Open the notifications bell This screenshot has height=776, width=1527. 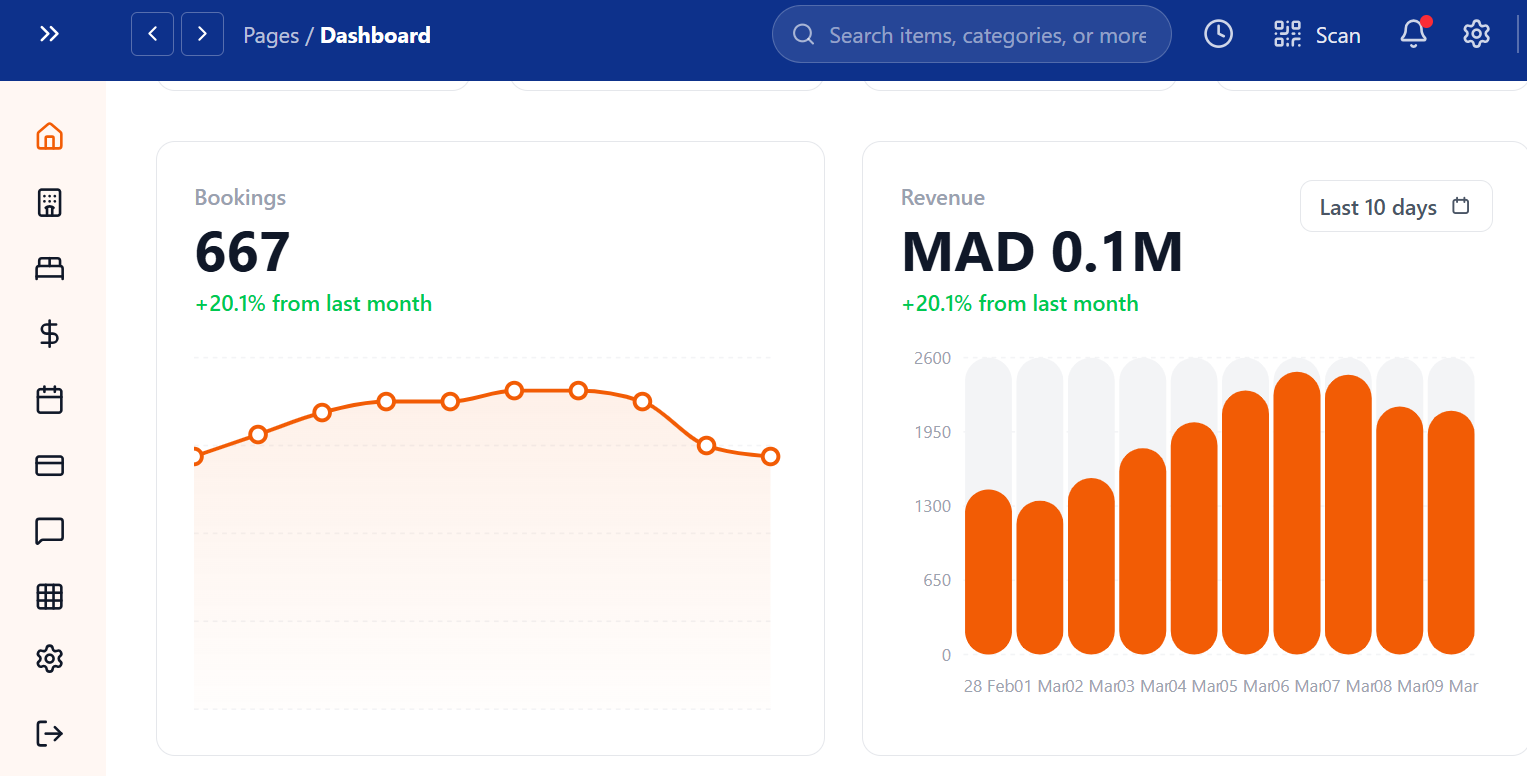1413,34
